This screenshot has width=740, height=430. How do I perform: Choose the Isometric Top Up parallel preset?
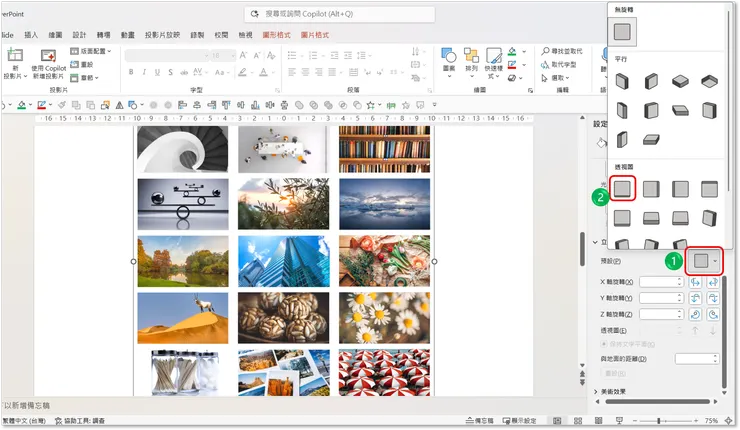[680, 82]
